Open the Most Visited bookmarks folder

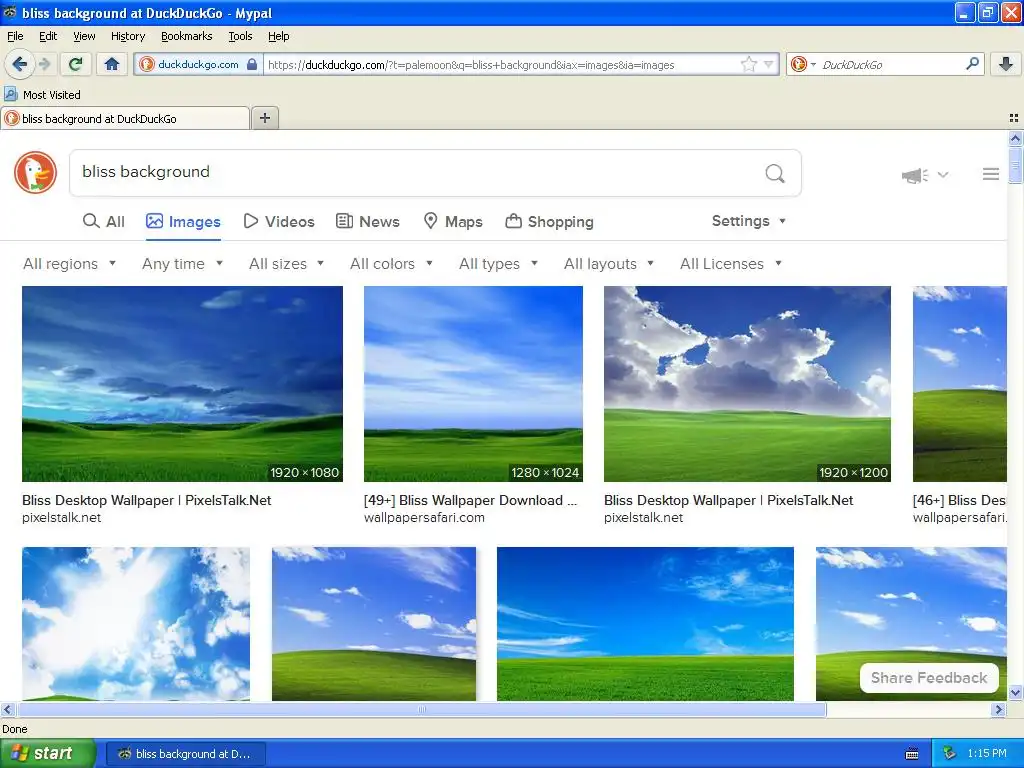43,95
